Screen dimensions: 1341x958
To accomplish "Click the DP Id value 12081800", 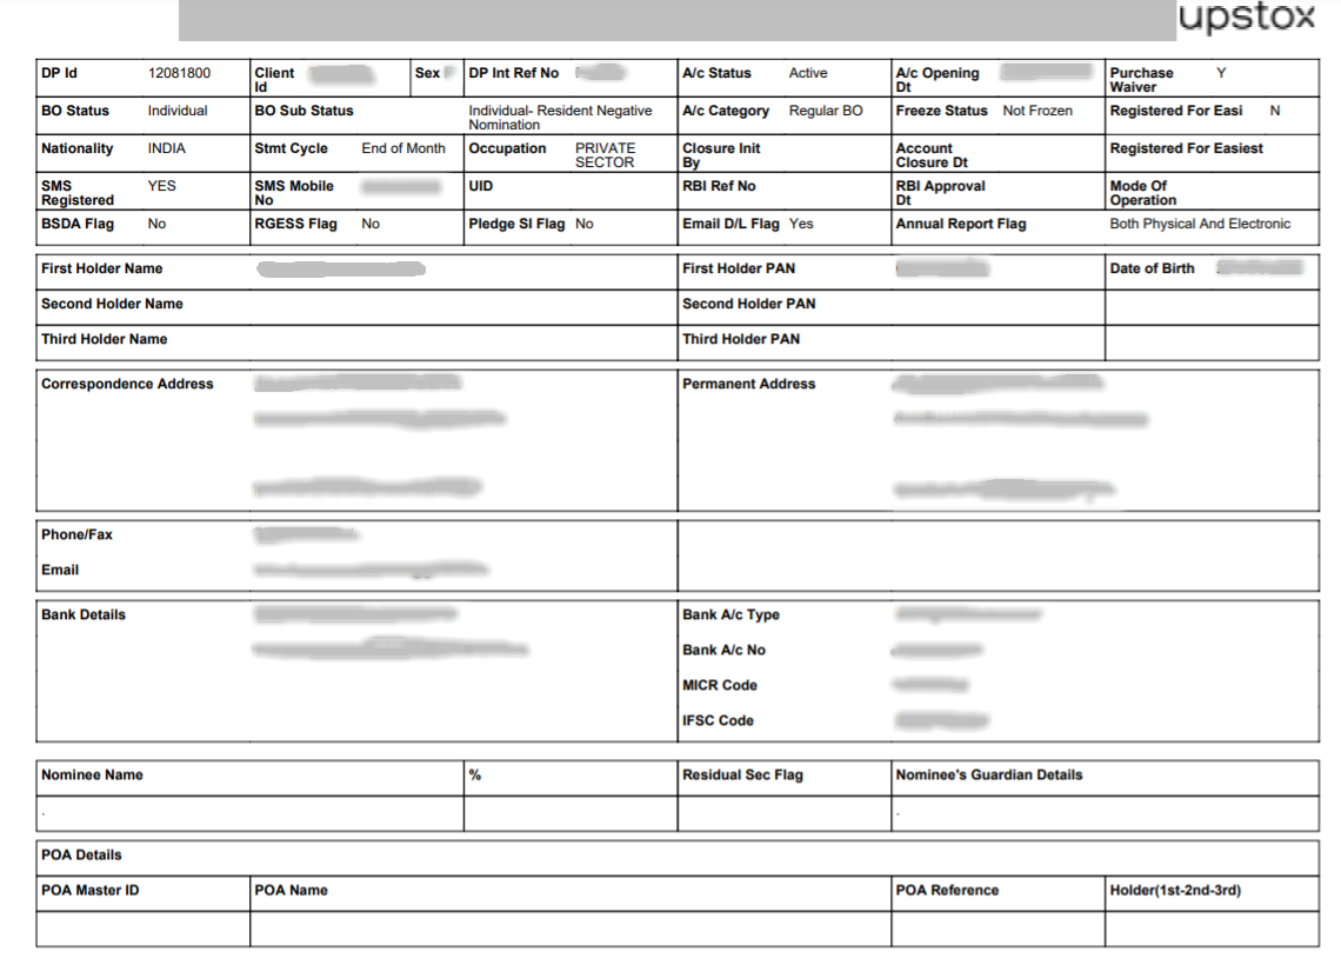I will (x=179, y=73).
